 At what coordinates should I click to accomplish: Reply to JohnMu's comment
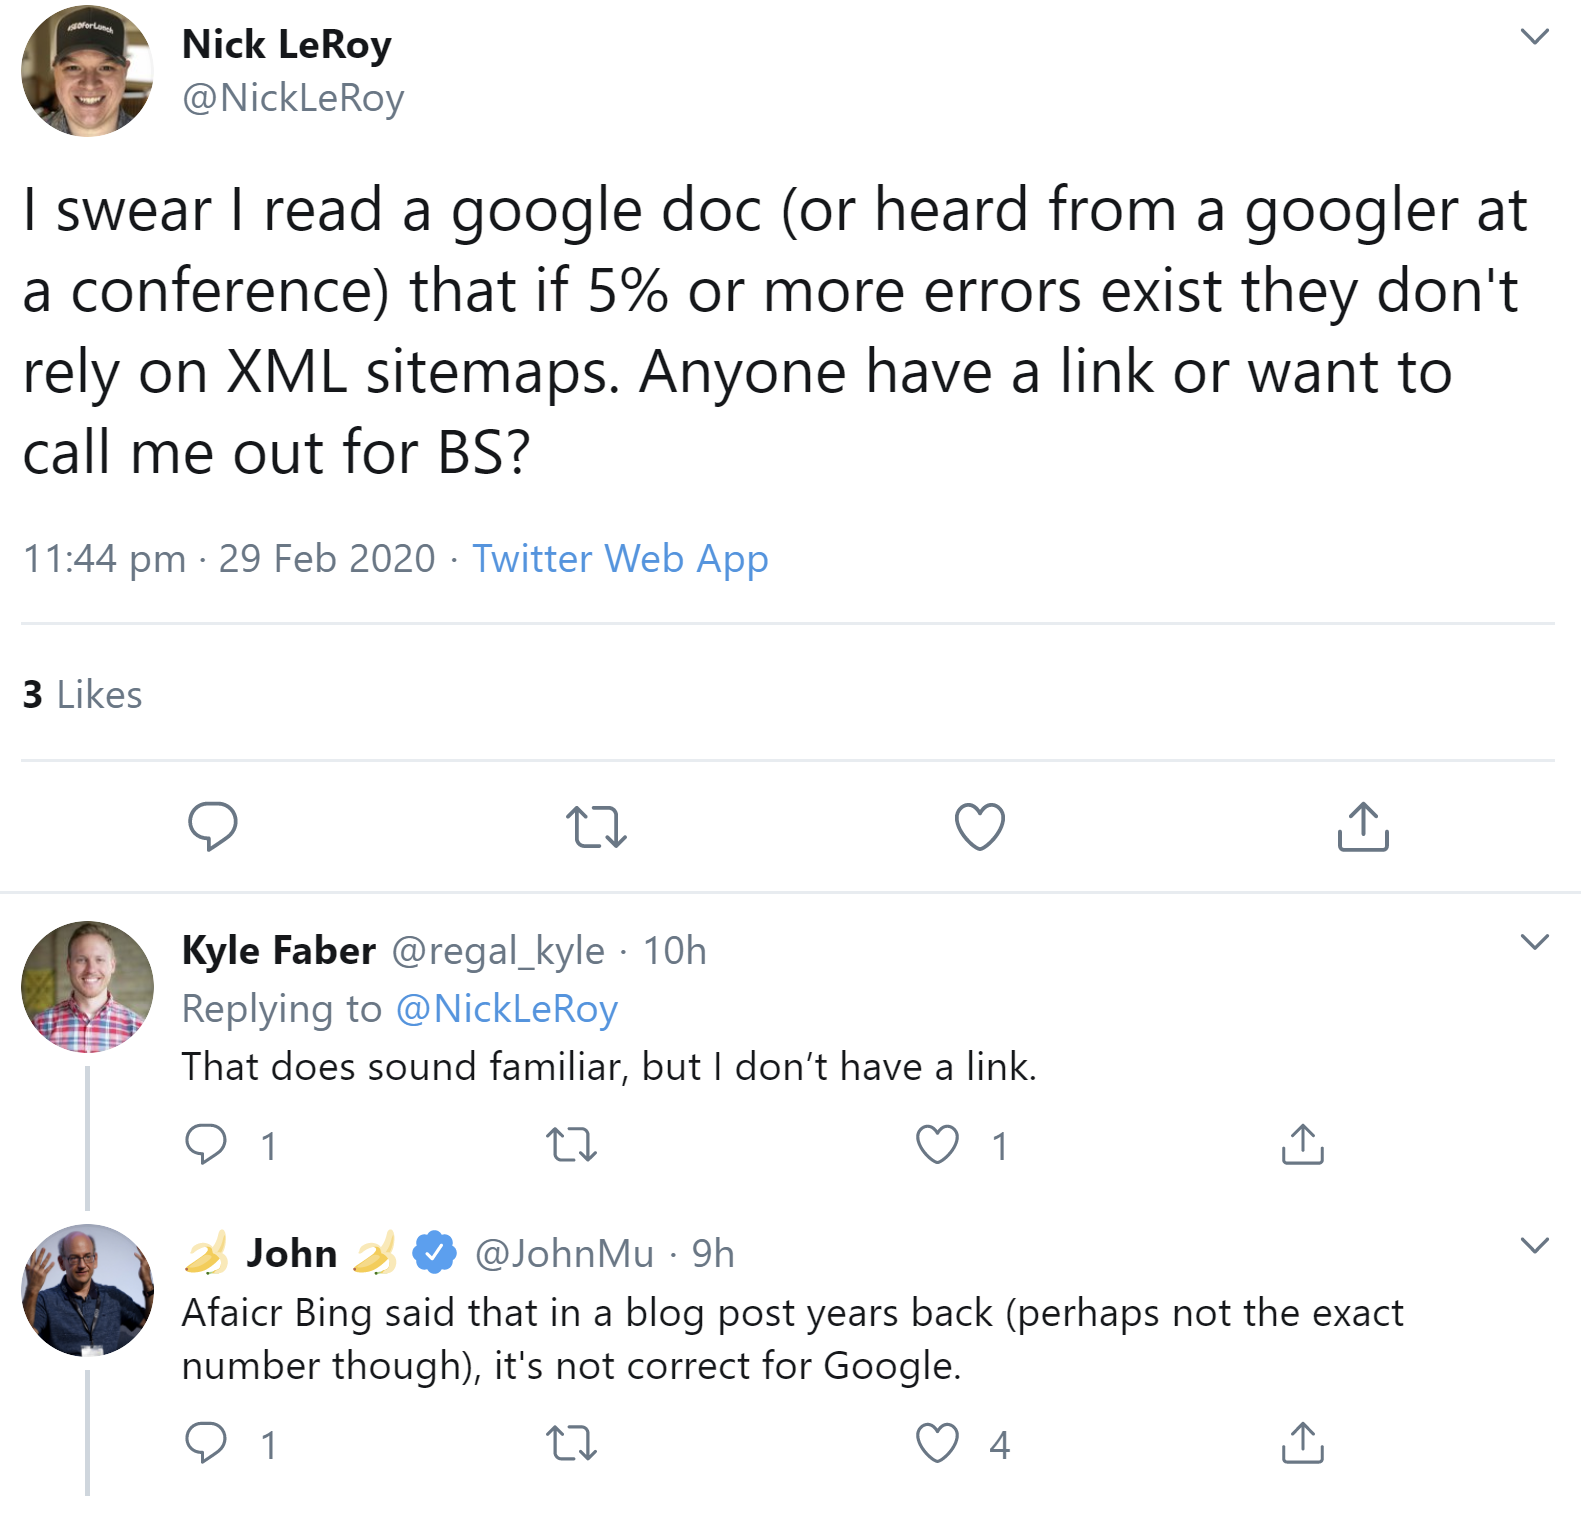click(207, 1443)
